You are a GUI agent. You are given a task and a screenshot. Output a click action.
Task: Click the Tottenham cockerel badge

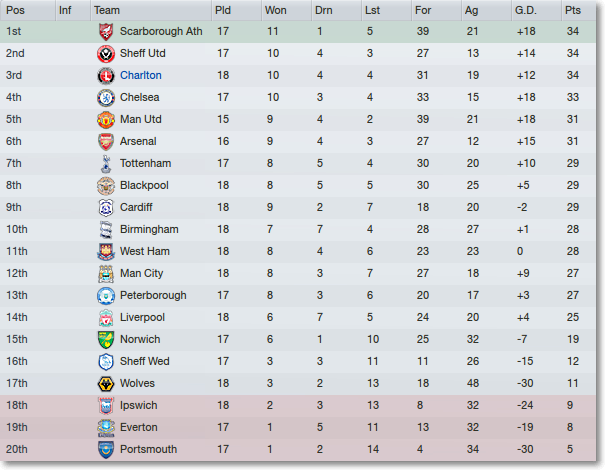coord(106,164)
